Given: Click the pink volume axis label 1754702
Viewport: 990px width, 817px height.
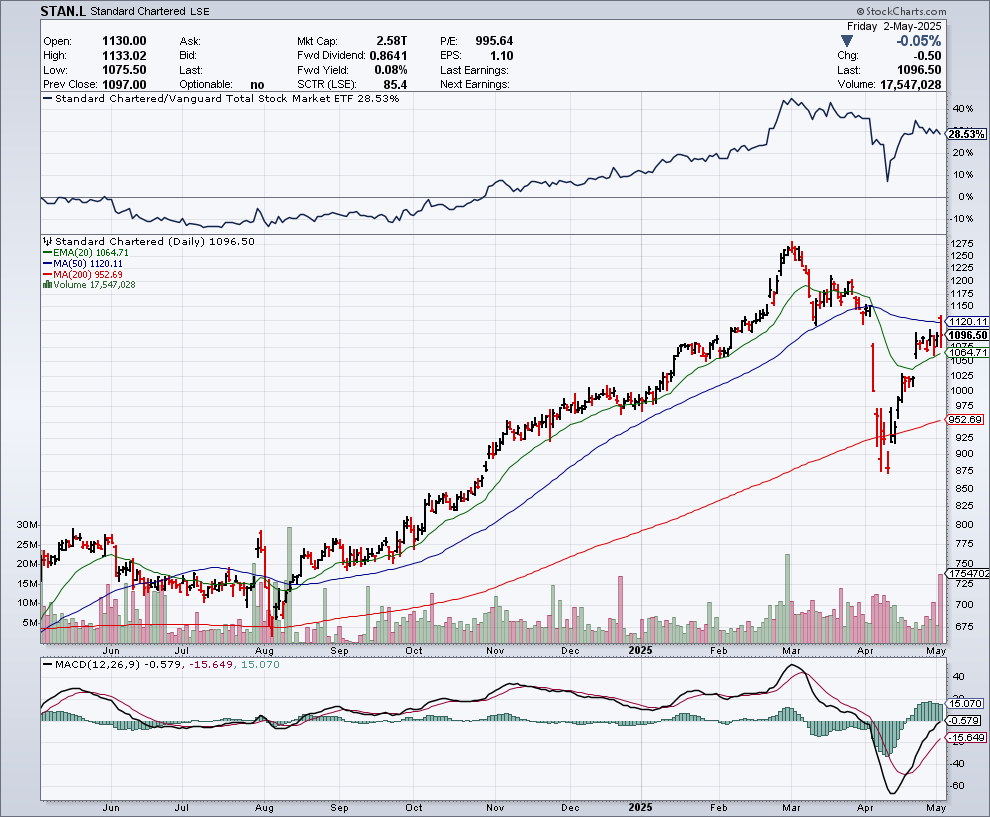Looking at the screenshot, I should (969, 573).
